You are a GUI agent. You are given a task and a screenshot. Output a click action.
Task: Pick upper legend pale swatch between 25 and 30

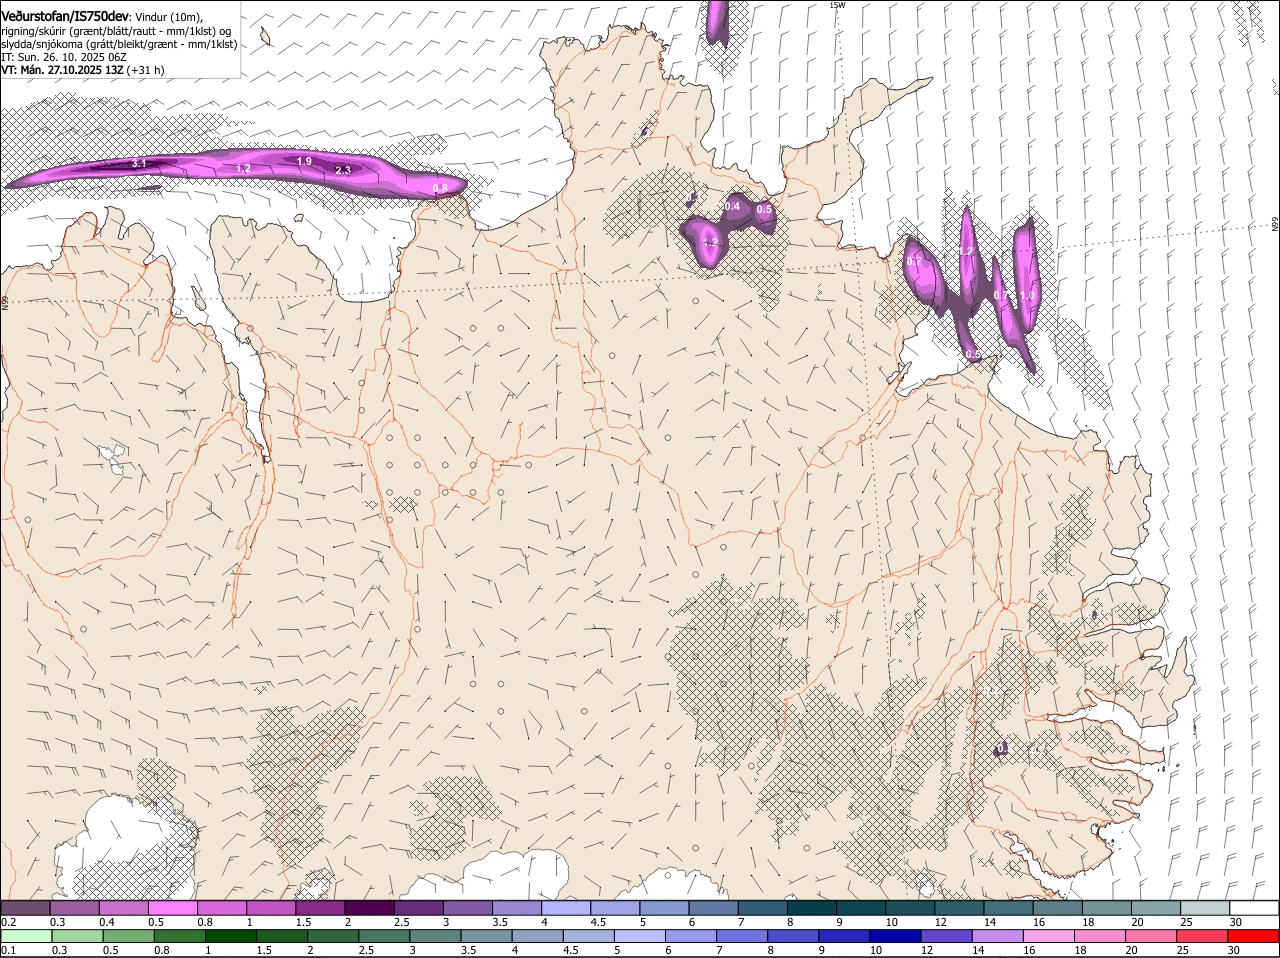coord(1205,908)
